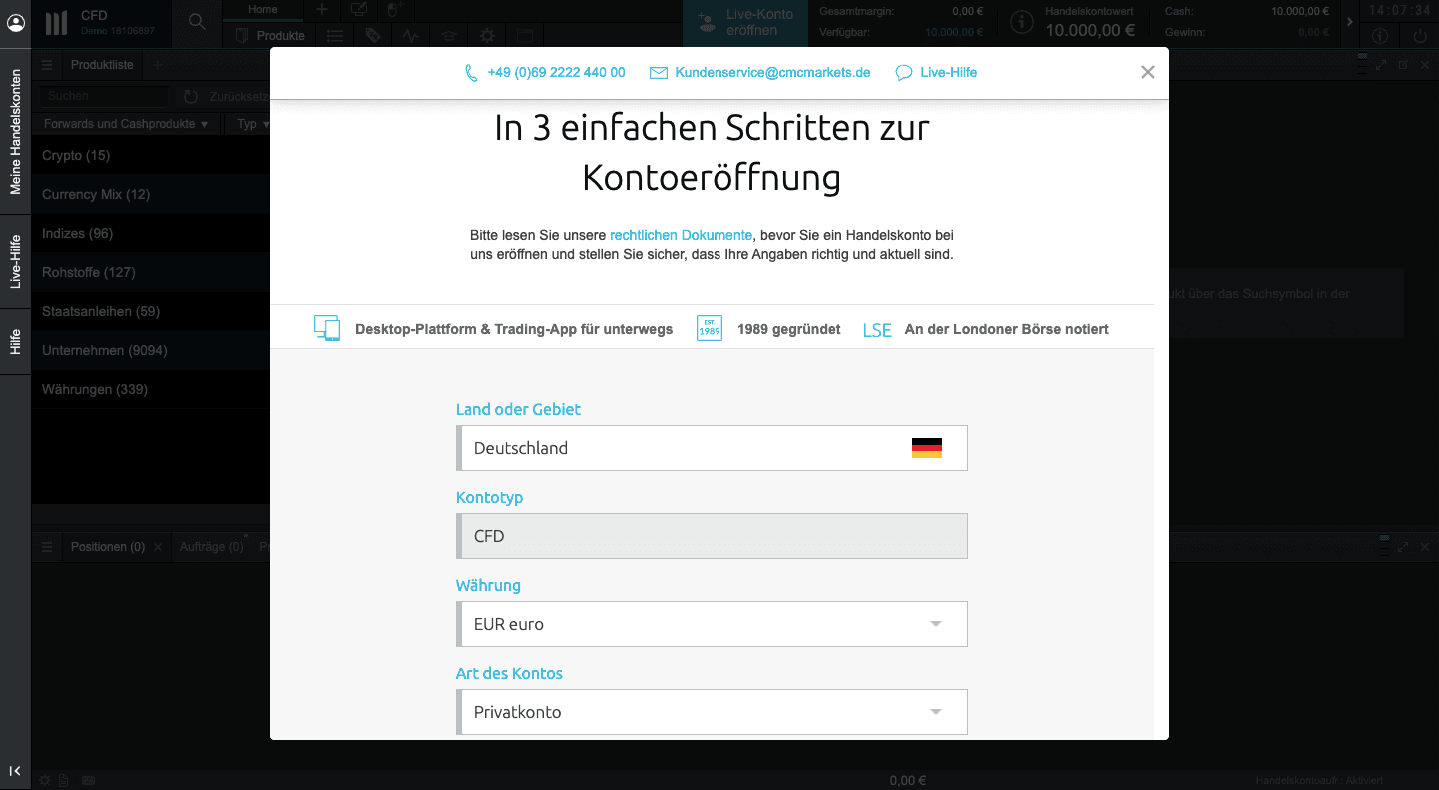This screenshot has height=790, width=1439.
Task: Expand account summary with arrow near Cash
Action: tap(1350, 22)
